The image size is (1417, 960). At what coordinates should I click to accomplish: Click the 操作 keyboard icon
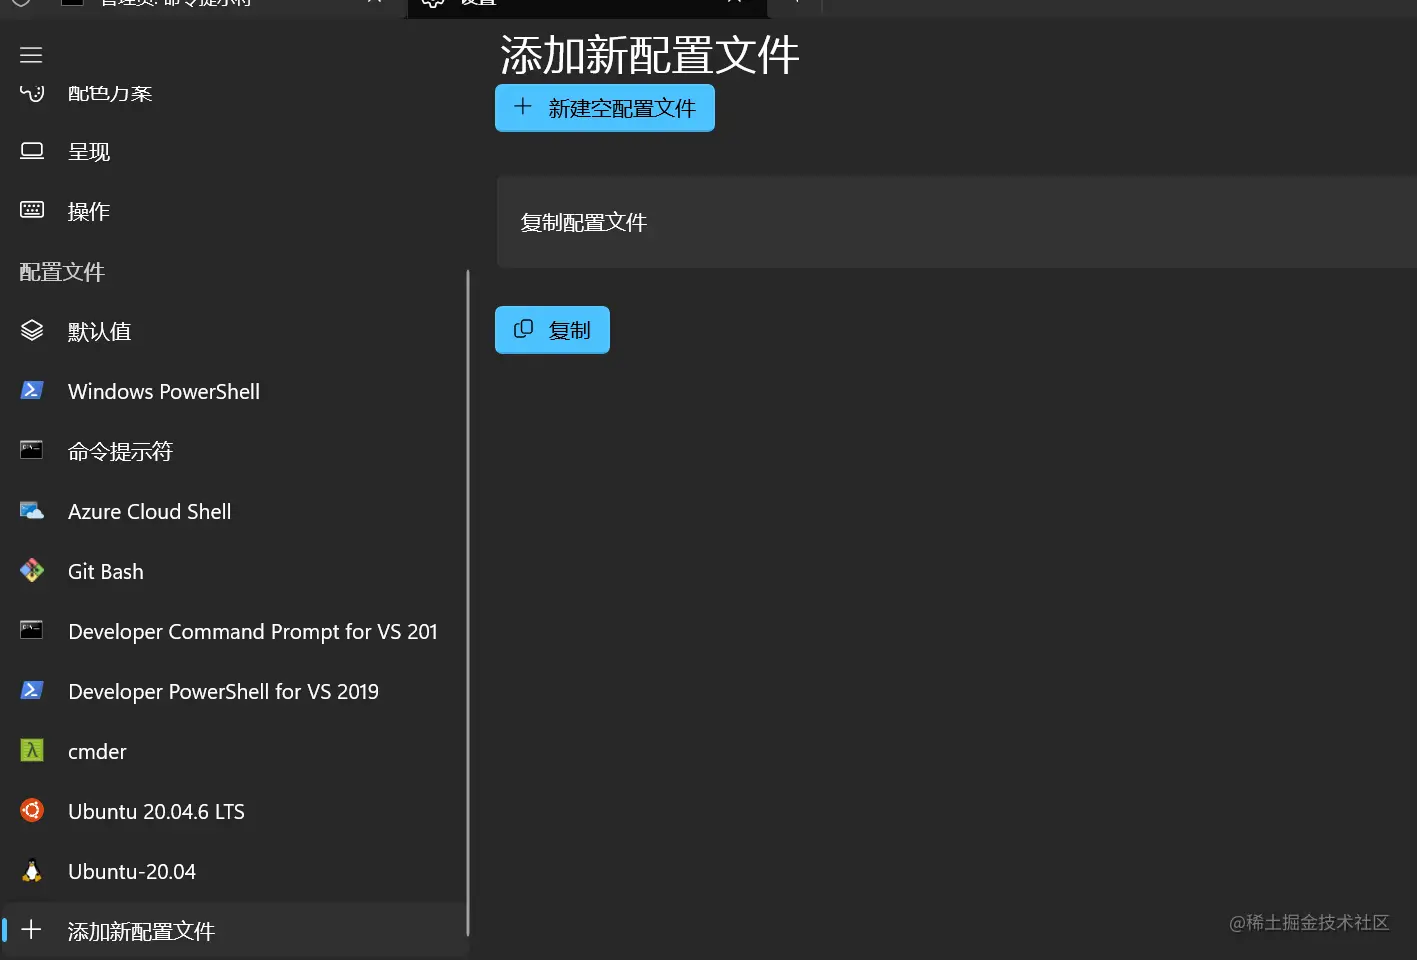[32, 210]
